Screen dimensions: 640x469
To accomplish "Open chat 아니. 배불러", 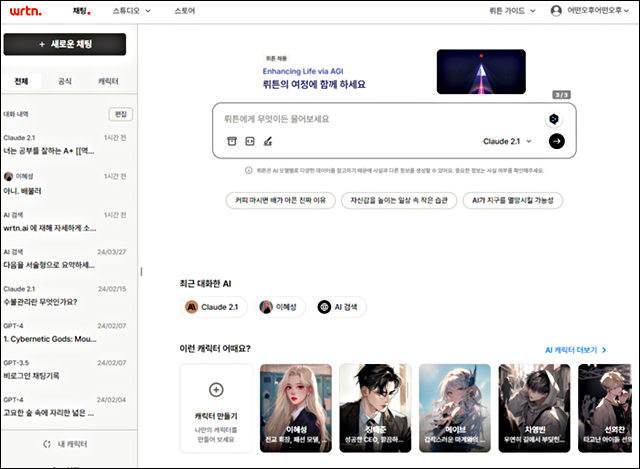I will (x=65, y=183).
